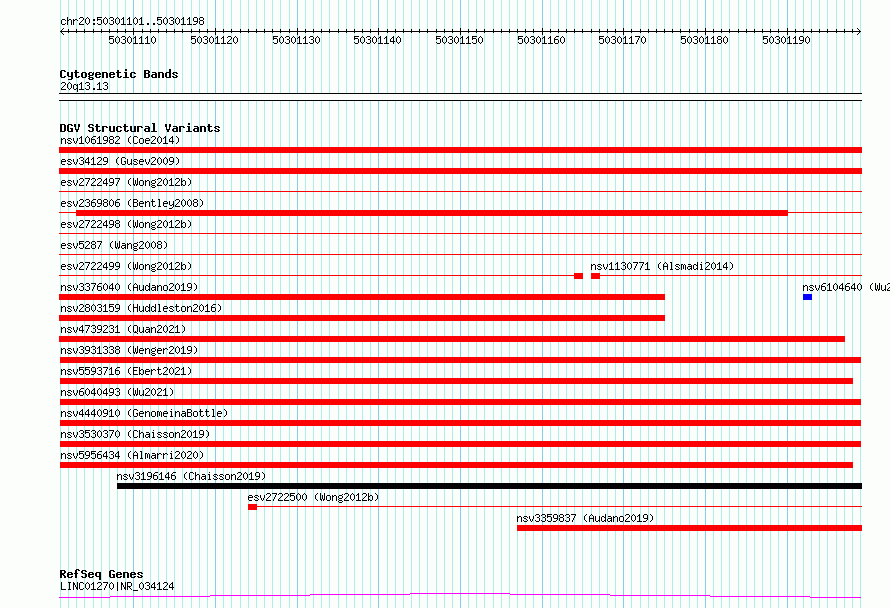This screenshot has width=890, height=608.
Task: Click the nsv6104640 variant label
Action: point(846,287)
